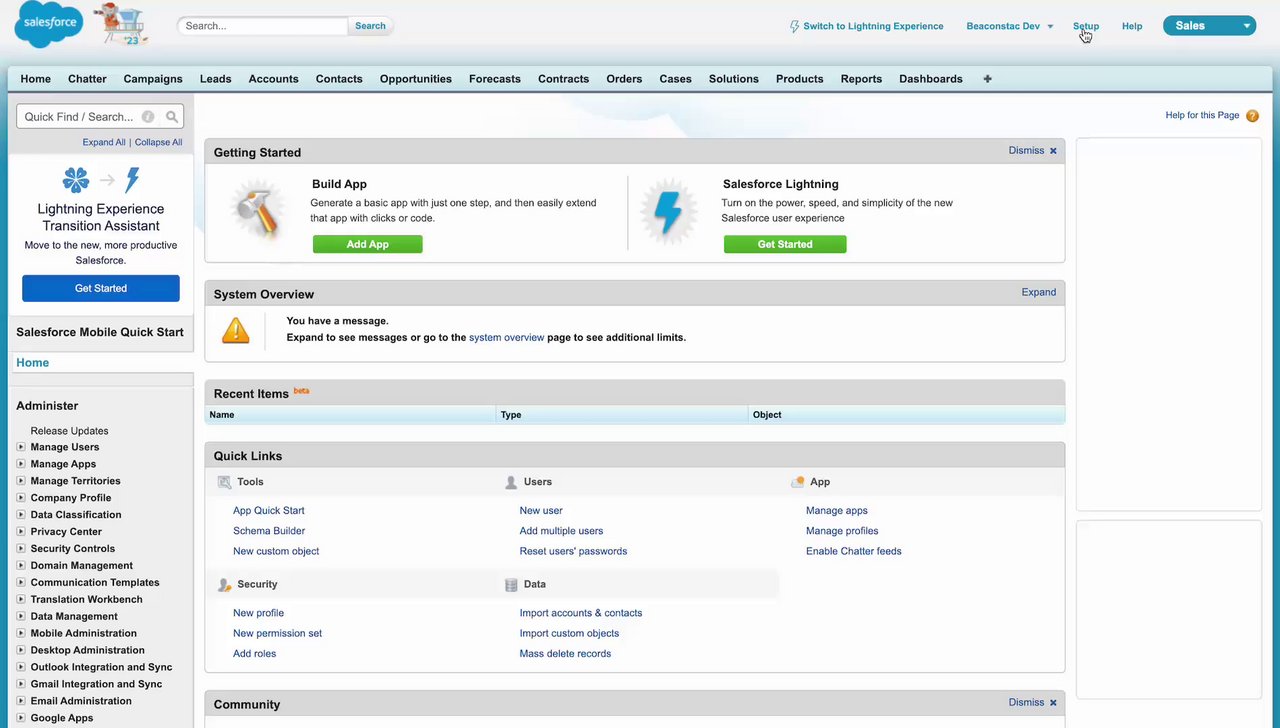
Task: Switch to the Dashboards tab
Action: pyautogui.click(x=931, y=79)
